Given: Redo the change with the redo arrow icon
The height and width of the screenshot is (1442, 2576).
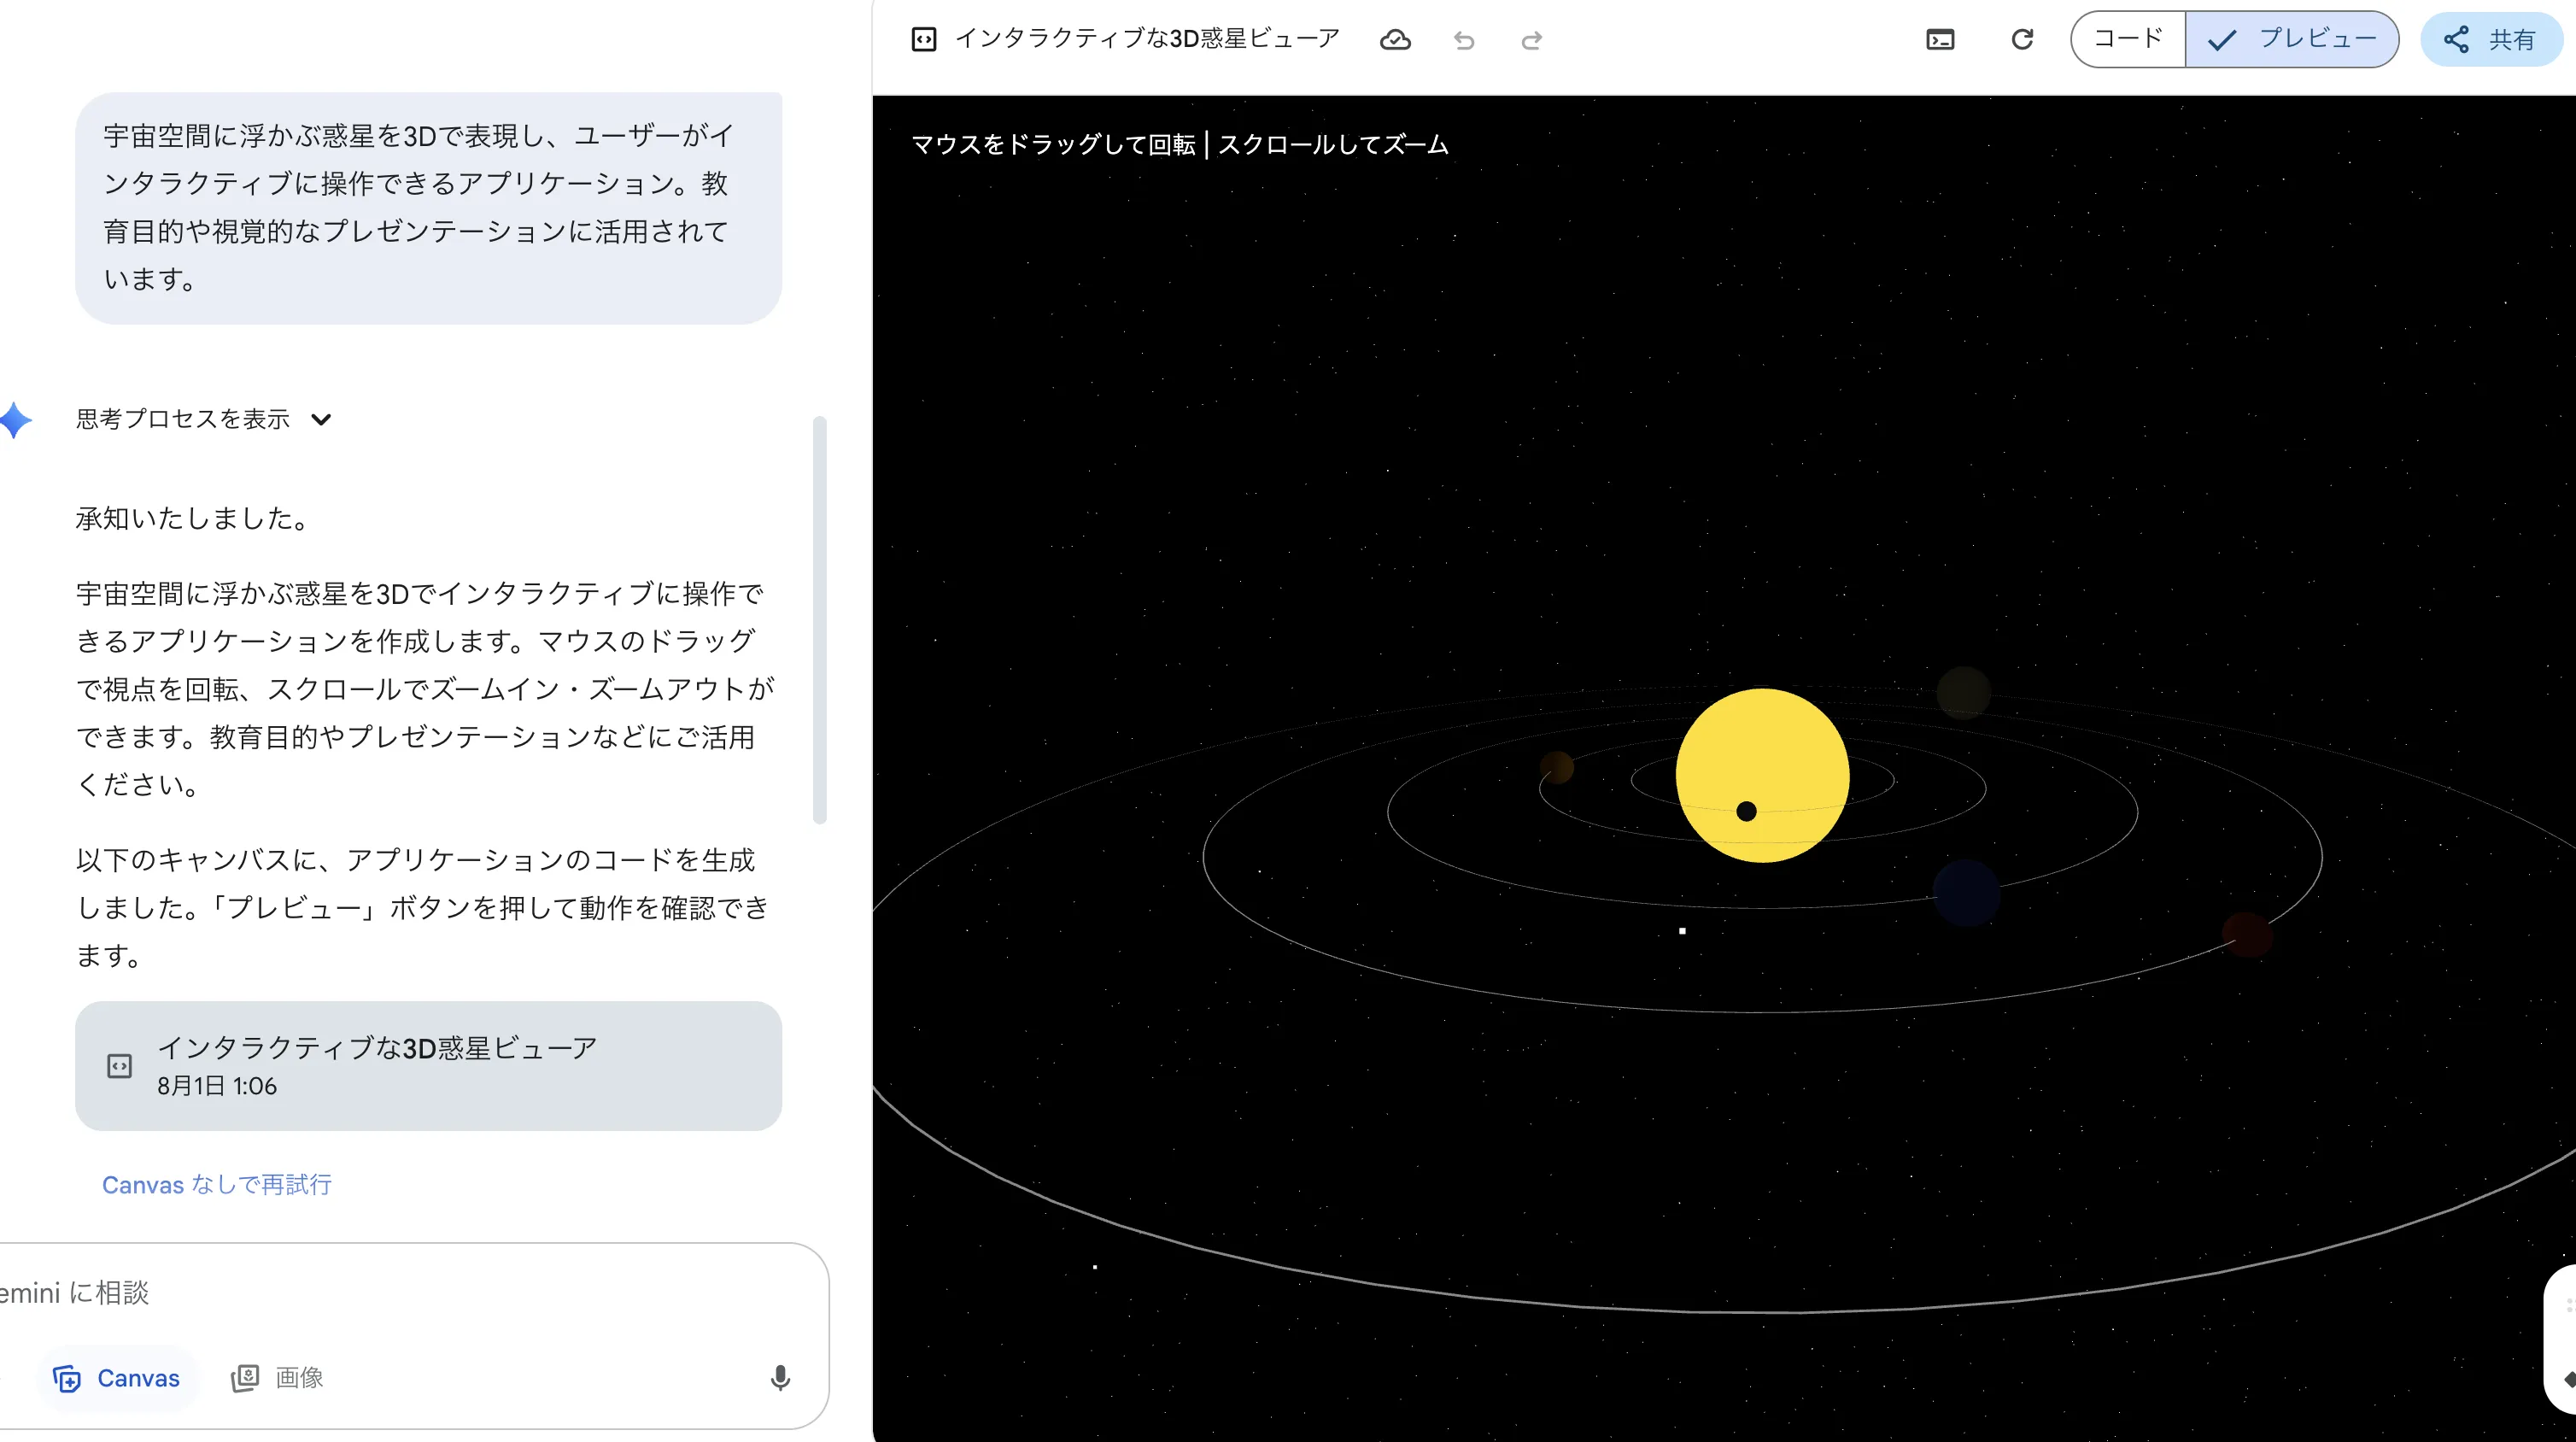Looking at the screenshot, I should pos(1531,40).
